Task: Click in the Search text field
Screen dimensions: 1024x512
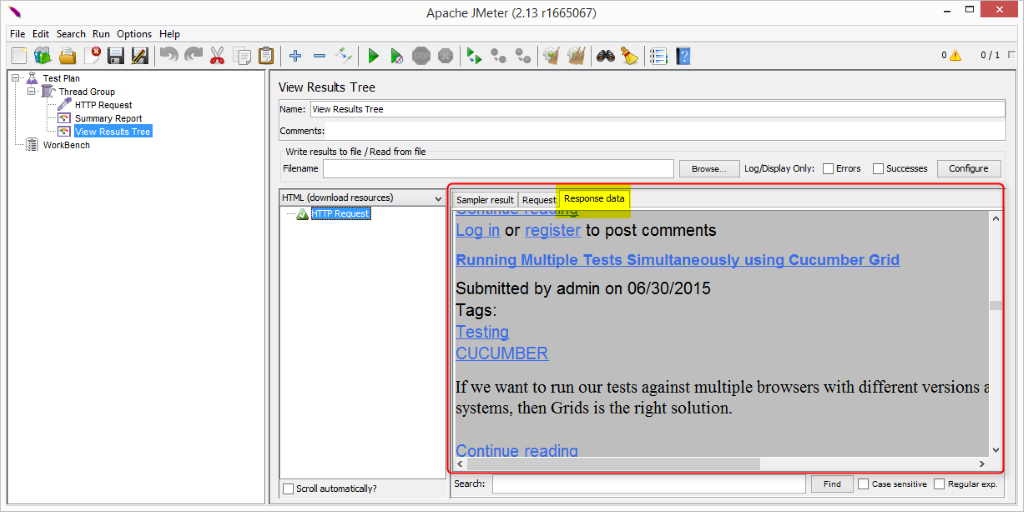Action: click(x=649, y=485)
